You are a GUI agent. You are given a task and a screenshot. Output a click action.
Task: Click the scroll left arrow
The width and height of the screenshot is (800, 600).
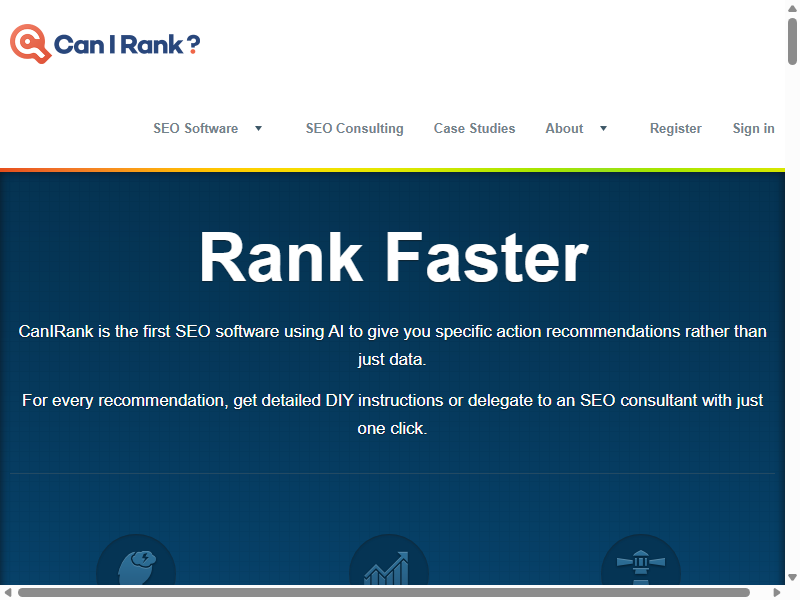[x=8, y=592]
